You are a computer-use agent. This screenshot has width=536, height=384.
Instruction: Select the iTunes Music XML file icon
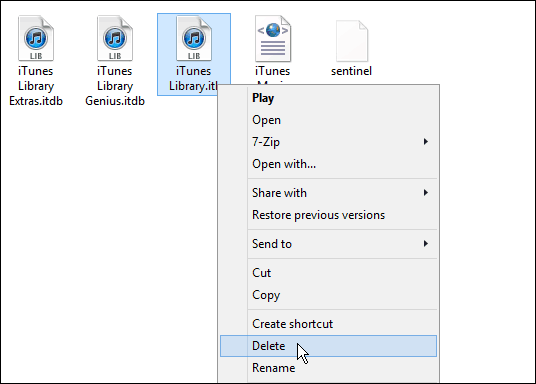pos(273,38)
